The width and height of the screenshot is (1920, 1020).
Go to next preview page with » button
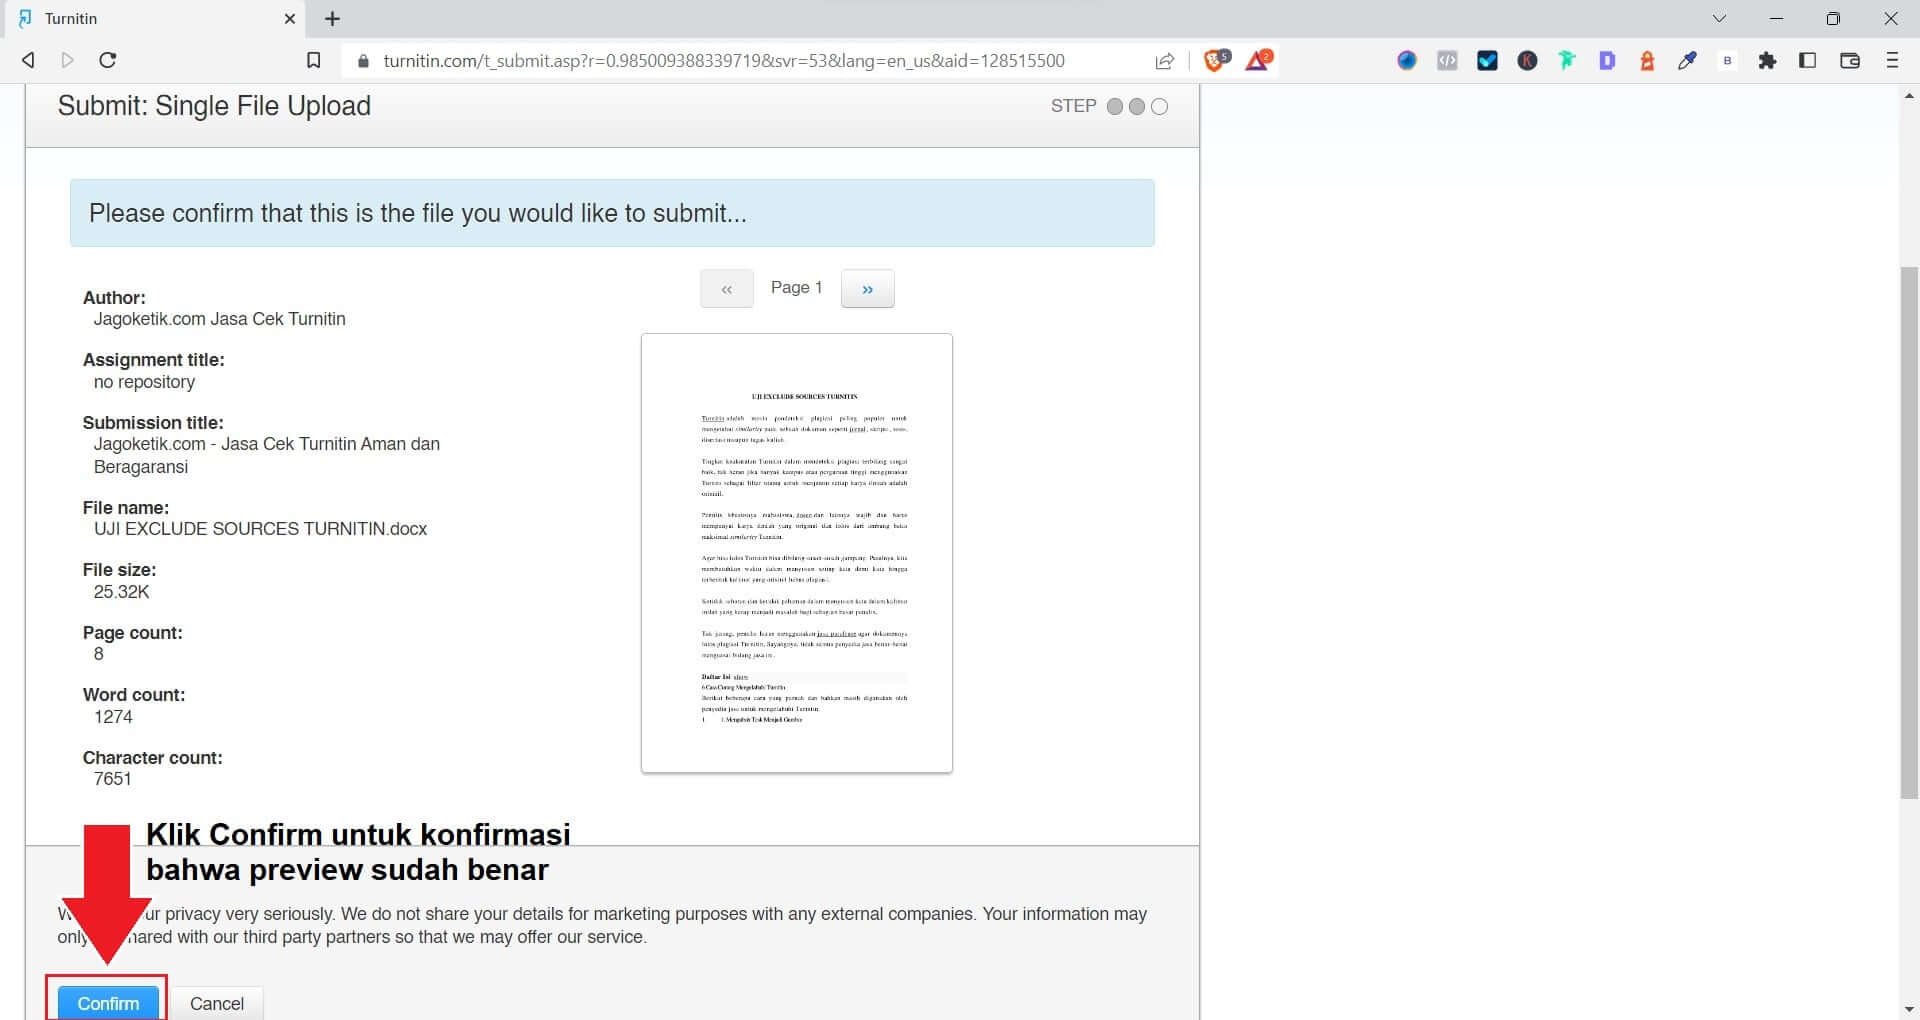(x=867, y=288)
